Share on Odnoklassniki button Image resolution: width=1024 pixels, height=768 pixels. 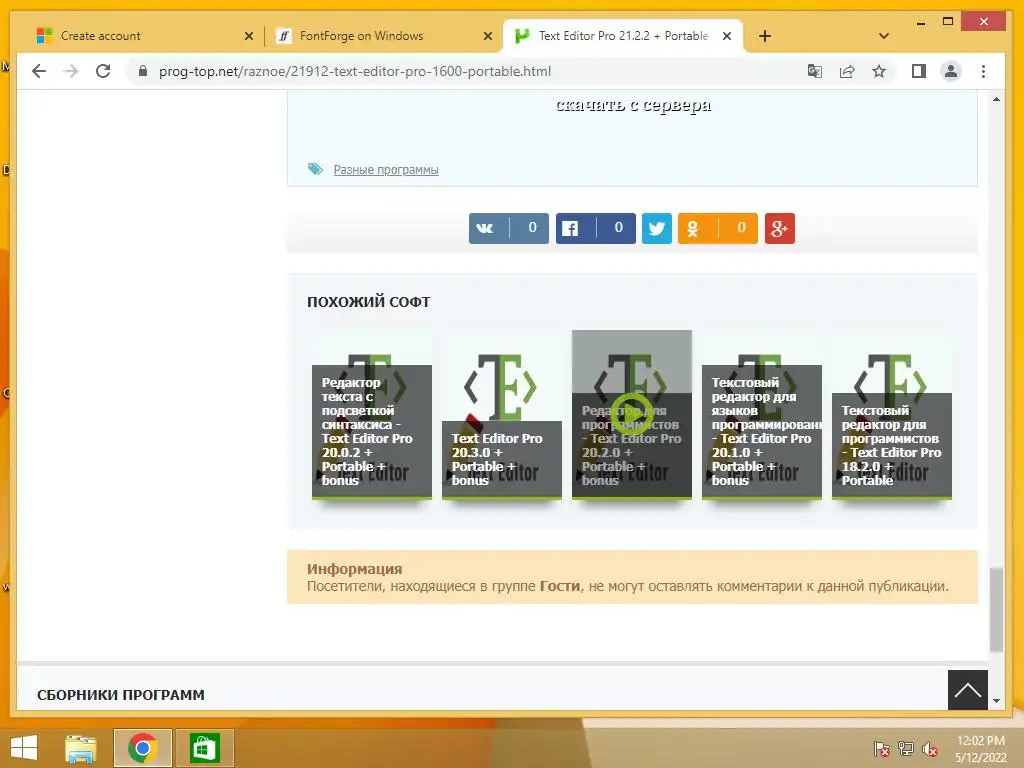pos(718,228)
